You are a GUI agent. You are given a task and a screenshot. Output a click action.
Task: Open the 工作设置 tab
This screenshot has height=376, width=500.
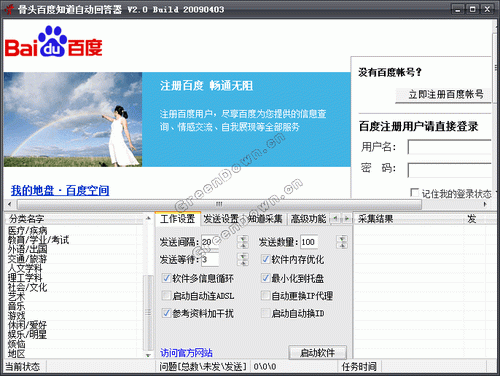click(x=178, y=219)
